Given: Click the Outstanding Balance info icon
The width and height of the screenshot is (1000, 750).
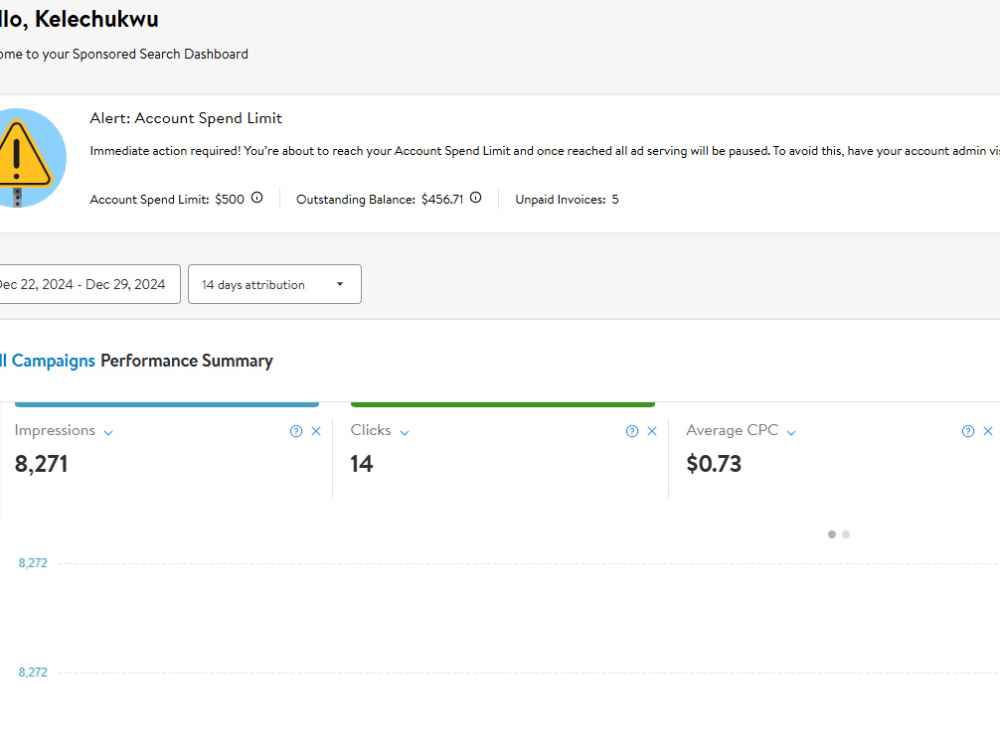Looking at the screenshot, I should (x=476, y=198).
